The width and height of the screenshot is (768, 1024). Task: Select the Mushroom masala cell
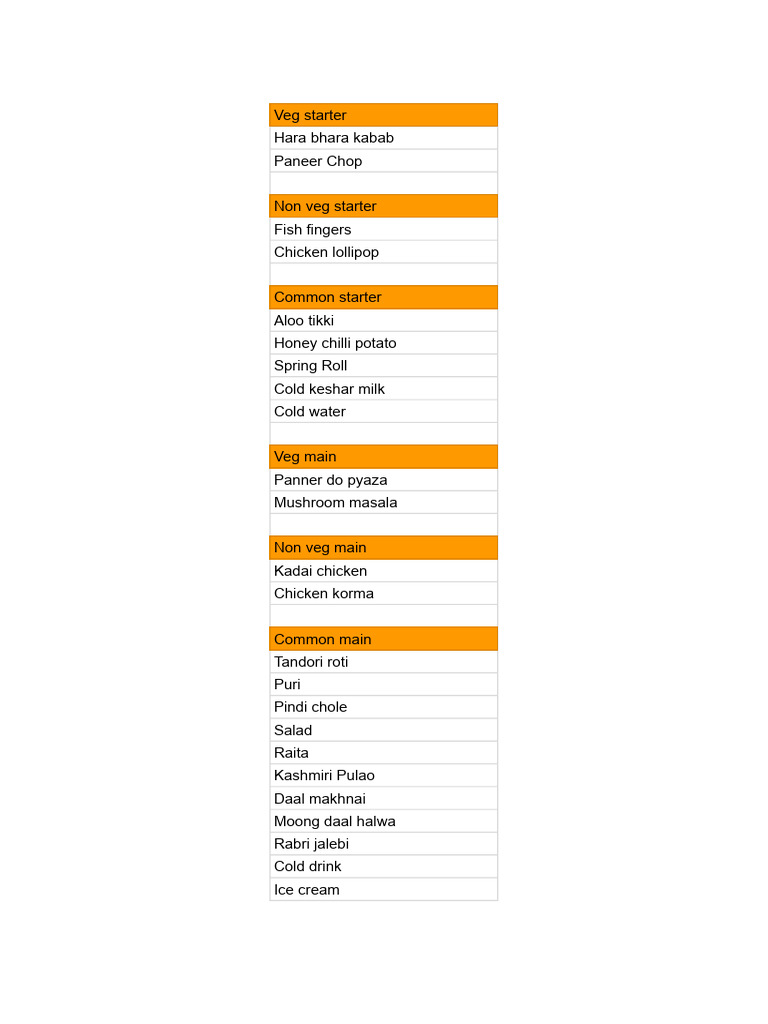383,502
